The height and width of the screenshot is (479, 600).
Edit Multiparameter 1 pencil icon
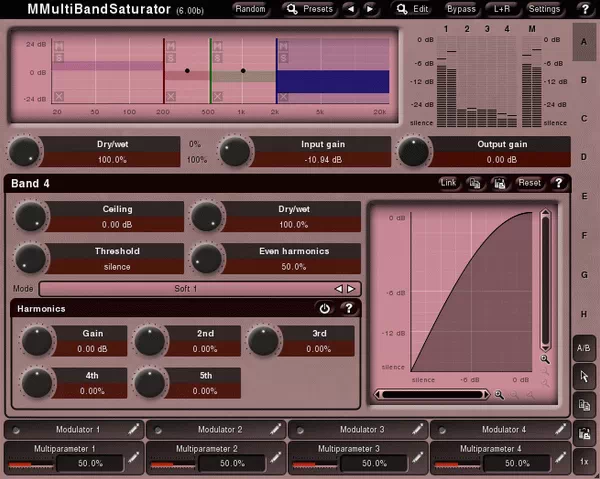[x=134, y=457]
